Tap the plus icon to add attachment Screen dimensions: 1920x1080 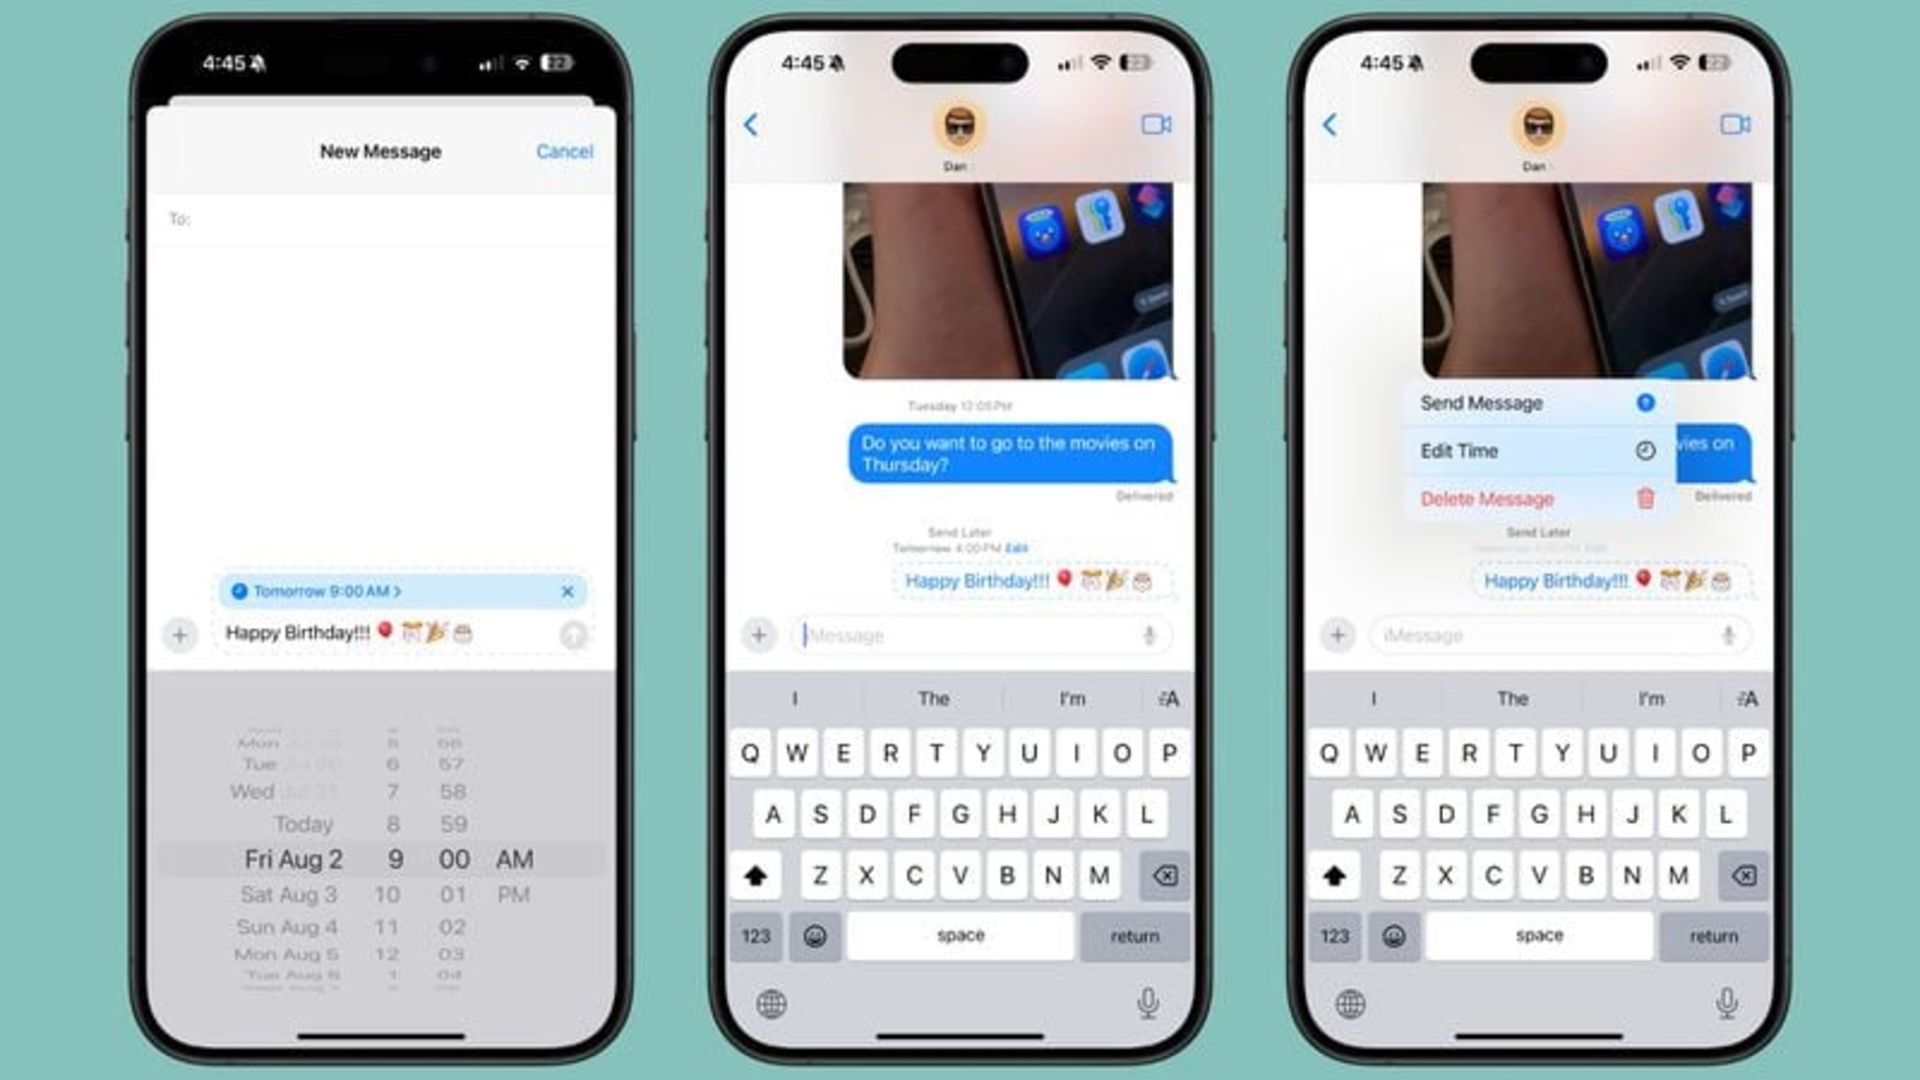pyautogui.click(x=181, y=636)
